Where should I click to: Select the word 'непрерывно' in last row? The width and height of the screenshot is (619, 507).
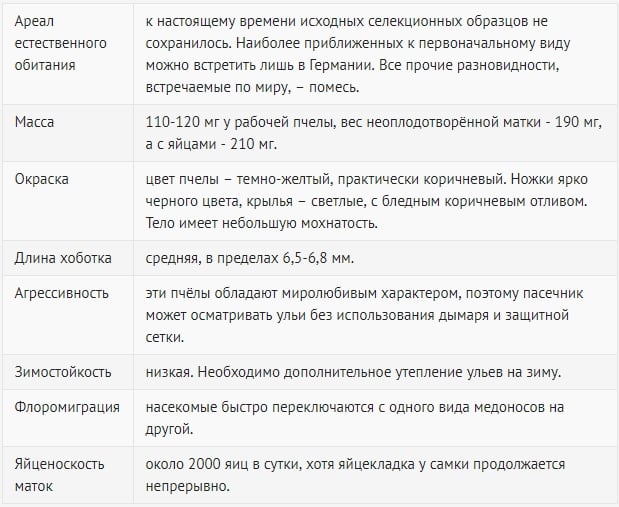pos(188,486)
